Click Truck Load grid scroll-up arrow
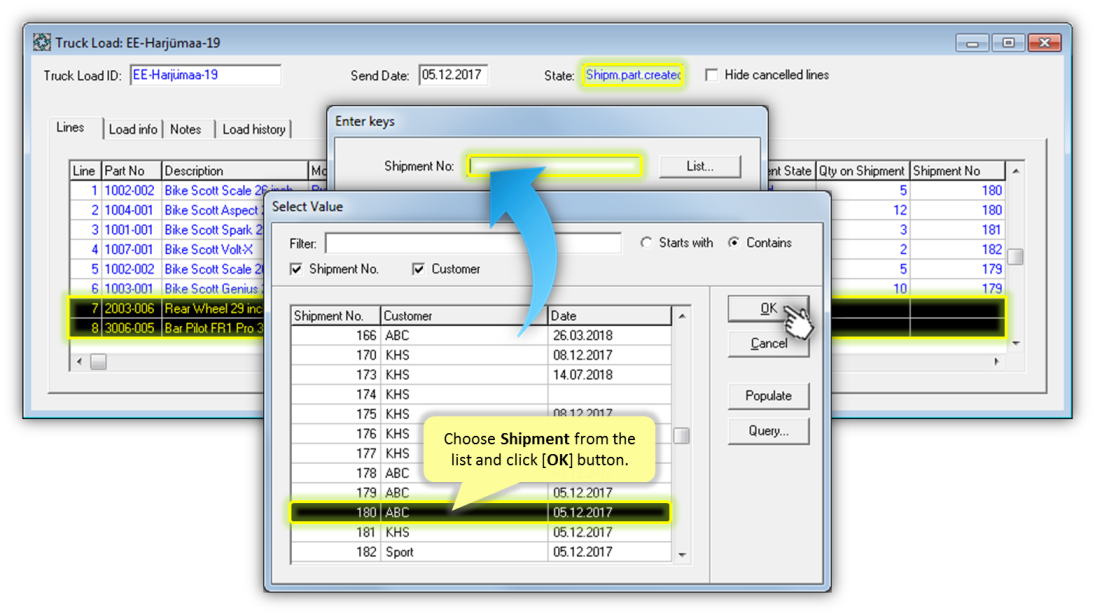1095x615 pixels. pos(1016,171)
